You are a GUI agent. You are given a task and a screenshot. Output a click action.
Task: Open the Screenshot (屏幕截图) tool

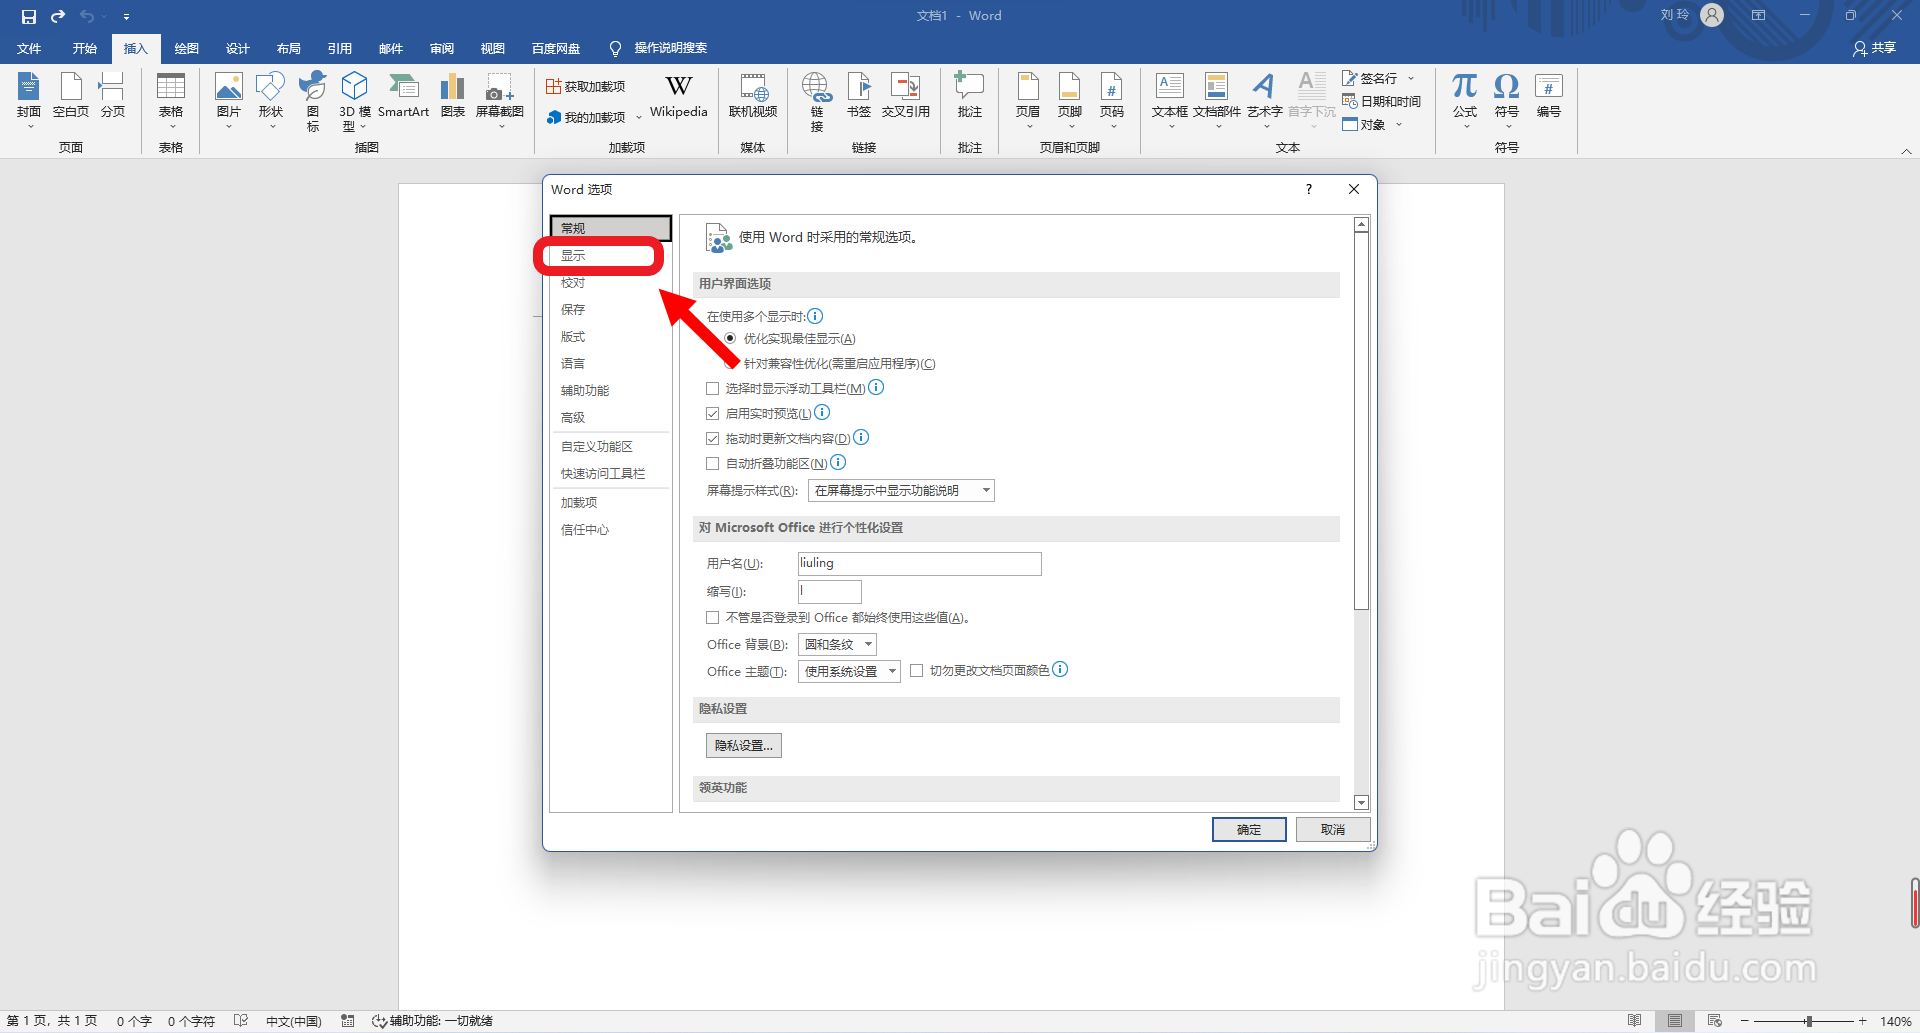click(x=500, y=100)
